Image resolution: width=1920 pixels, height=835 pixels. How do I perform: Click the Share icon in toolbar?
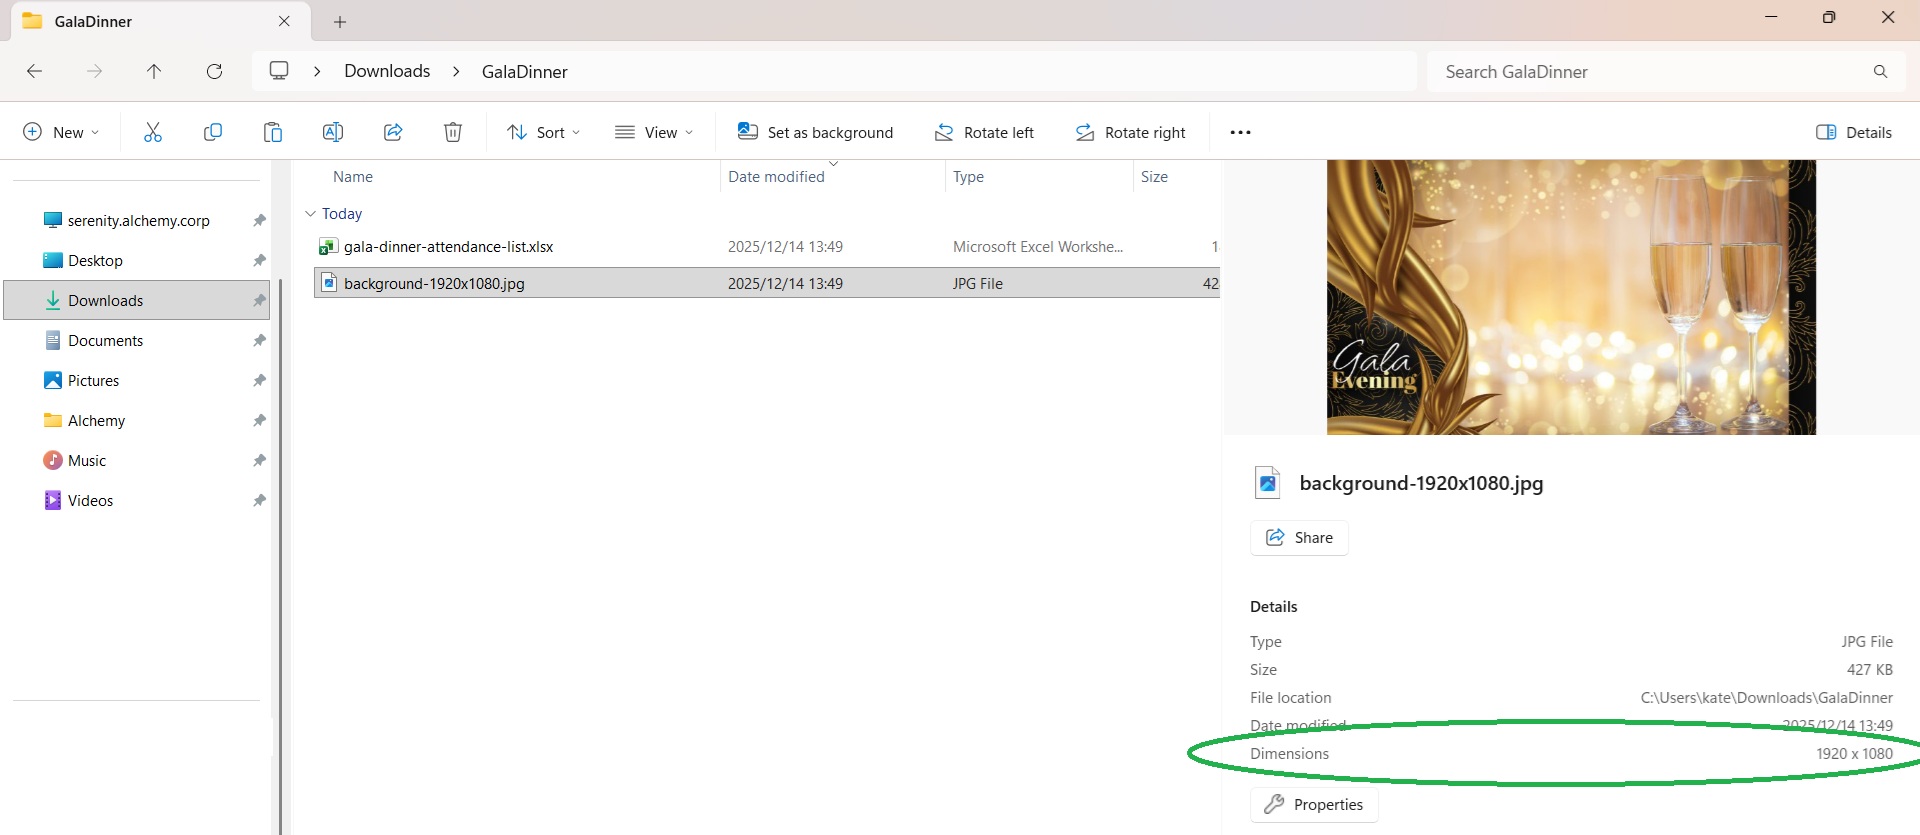(x=393, y=132)
